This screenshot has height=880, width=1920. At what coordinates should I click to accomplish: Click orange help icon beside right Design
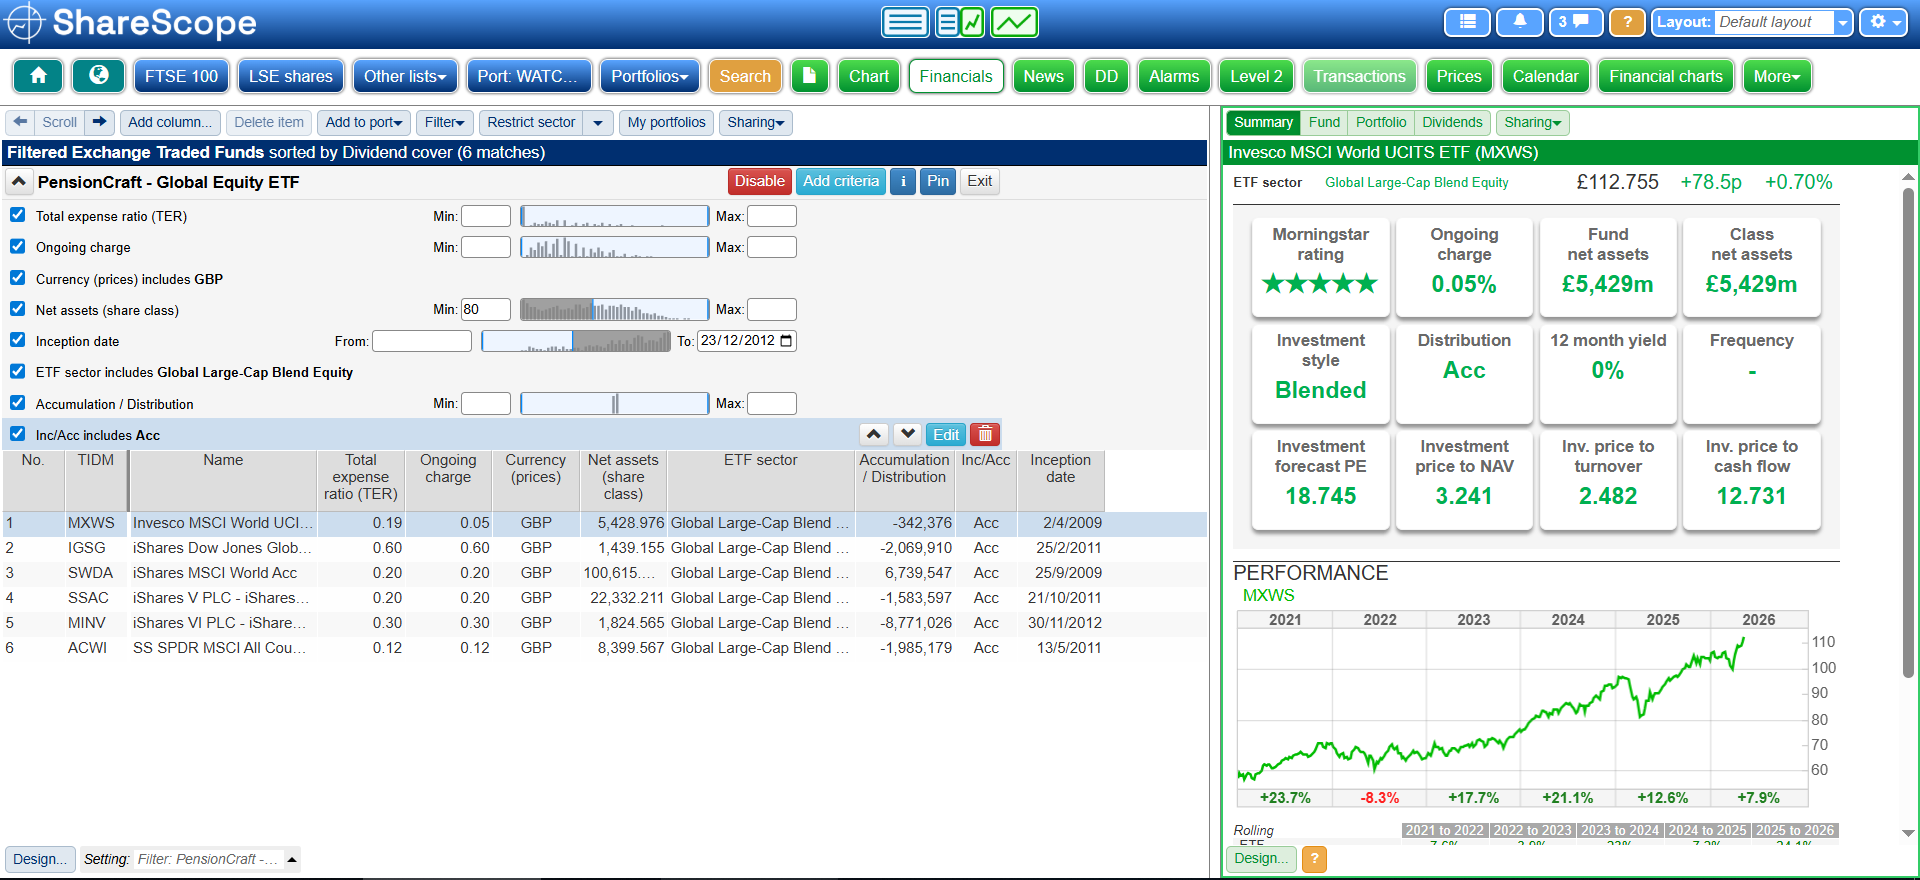[x=1315, y=858]
